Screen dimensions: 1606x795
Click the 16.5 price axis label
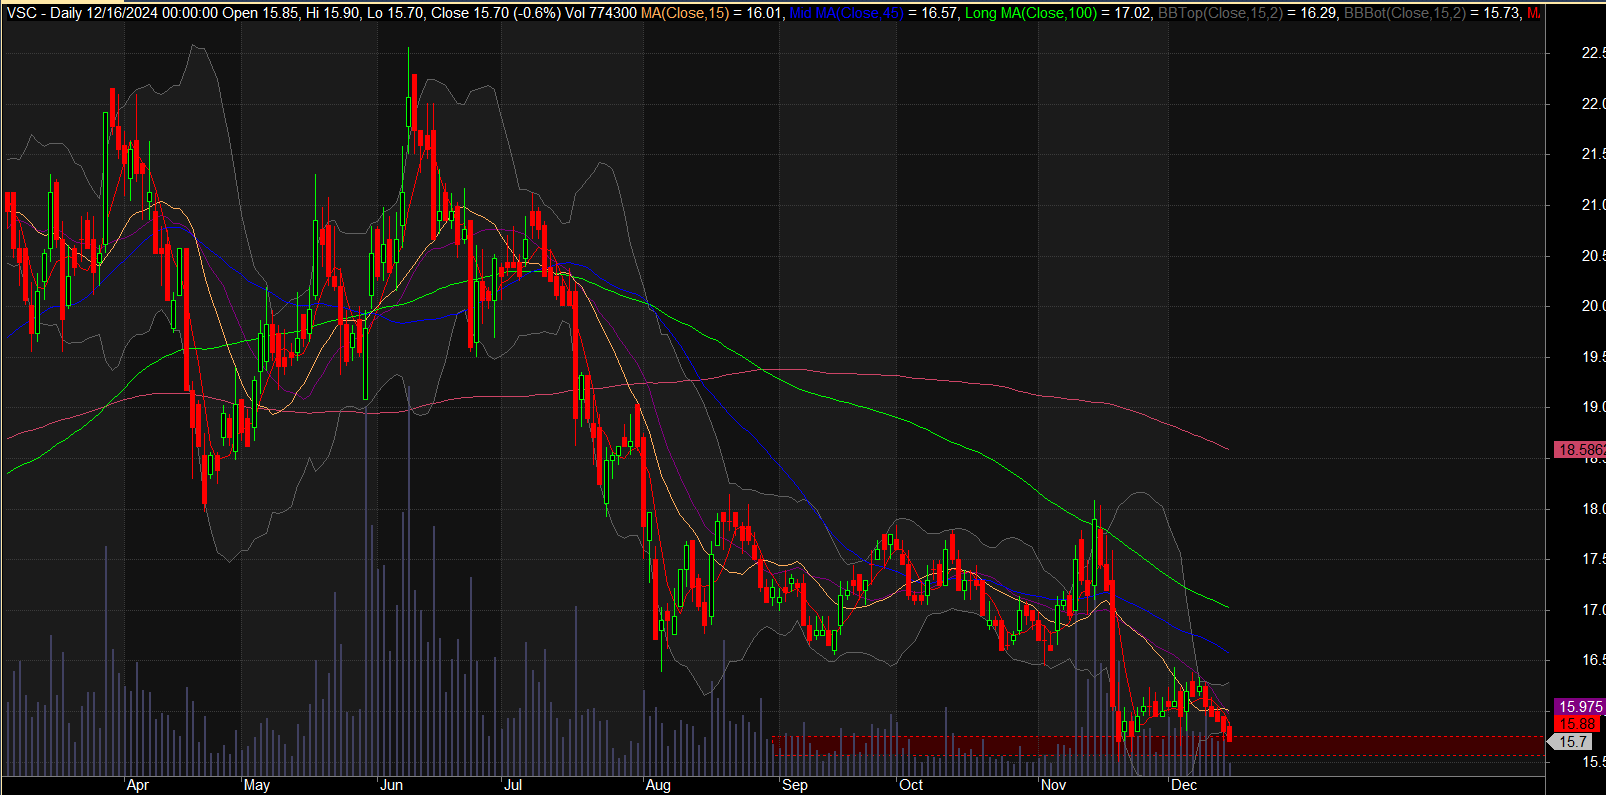[x=1592, y=660]
